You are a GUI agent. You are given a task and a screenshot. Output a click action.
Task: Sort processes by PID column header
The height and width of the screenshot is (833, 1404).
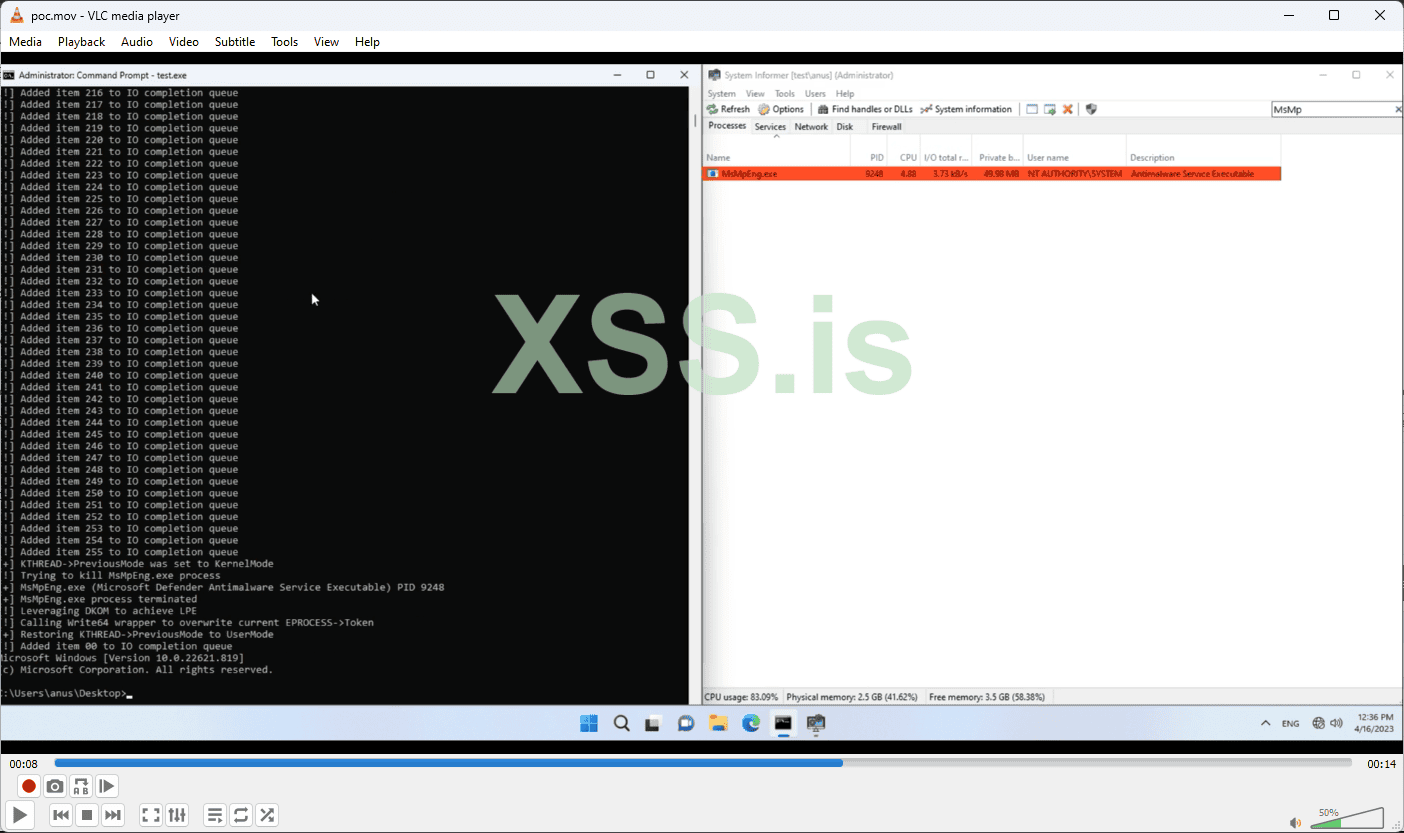pos(869,158)
